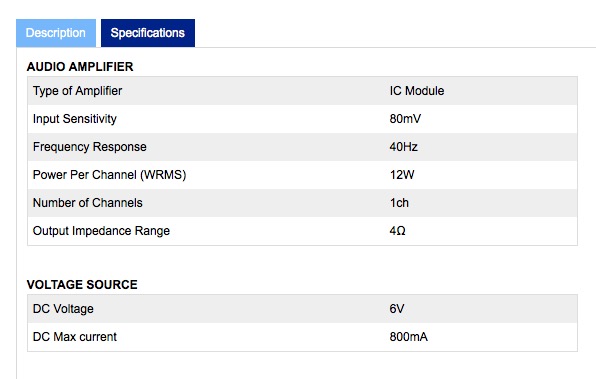
Task: Select the Number of Channels row label
Action: 88,203
